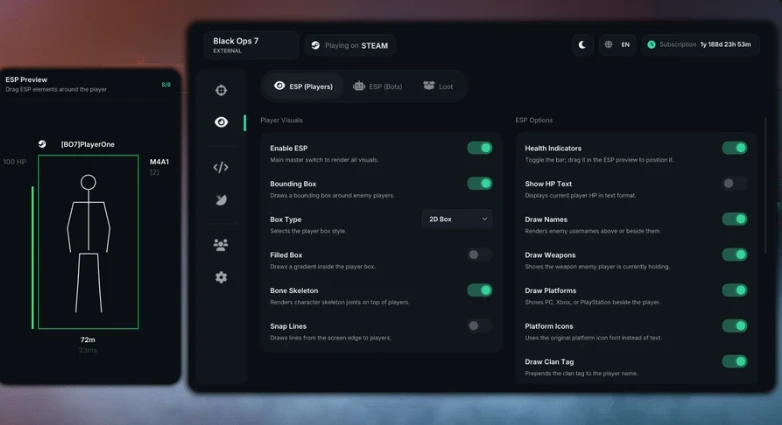
Task: Open the code brackets sidebar section
Action: coord(221,167)
